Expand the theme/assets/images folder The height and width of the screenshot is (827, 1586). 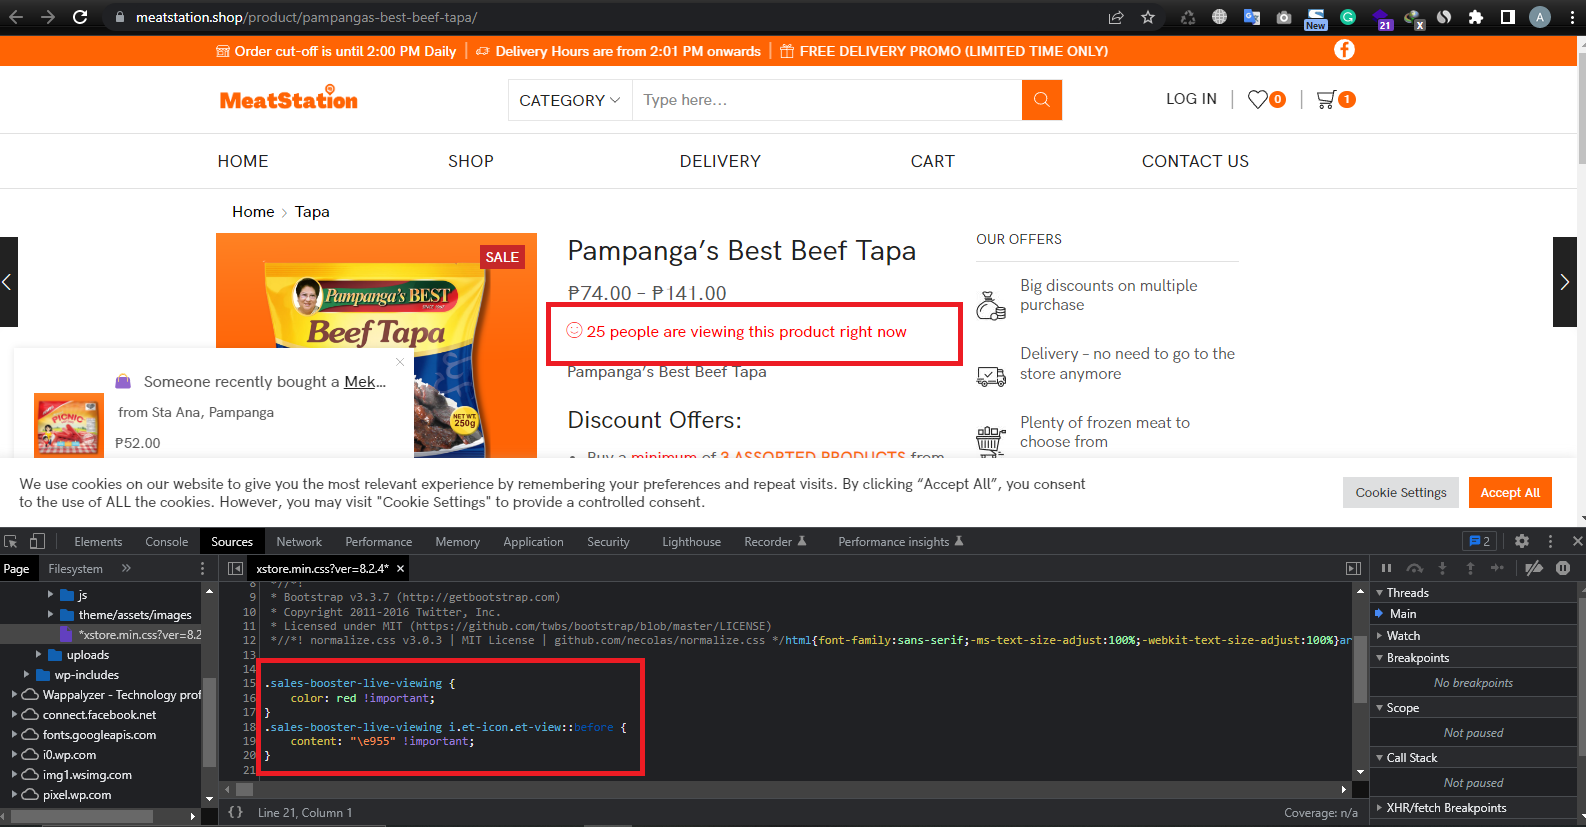point(51,614)
